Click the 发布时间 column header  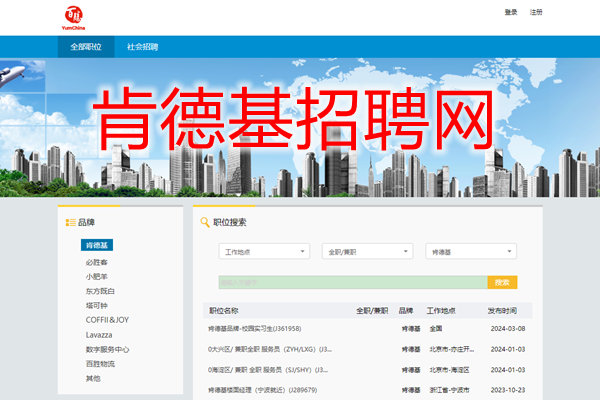[x=502, y=310]
